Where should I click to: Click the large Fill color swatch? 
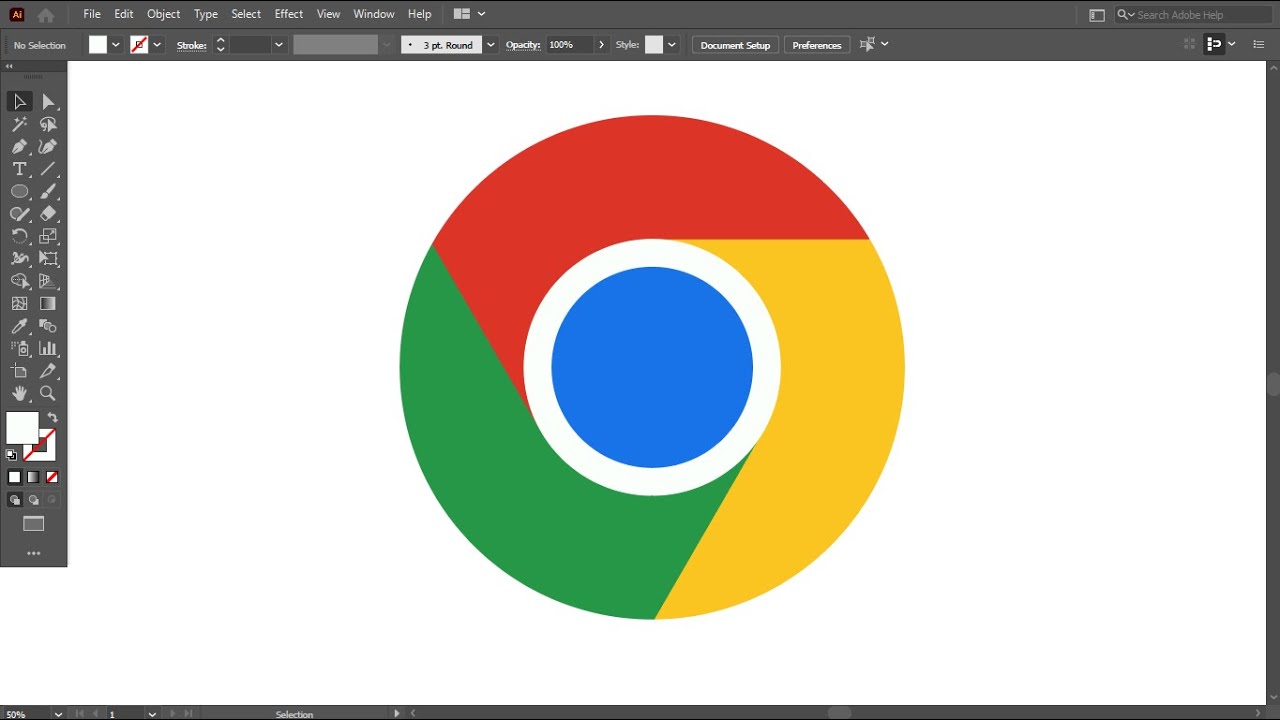point(22,428)
